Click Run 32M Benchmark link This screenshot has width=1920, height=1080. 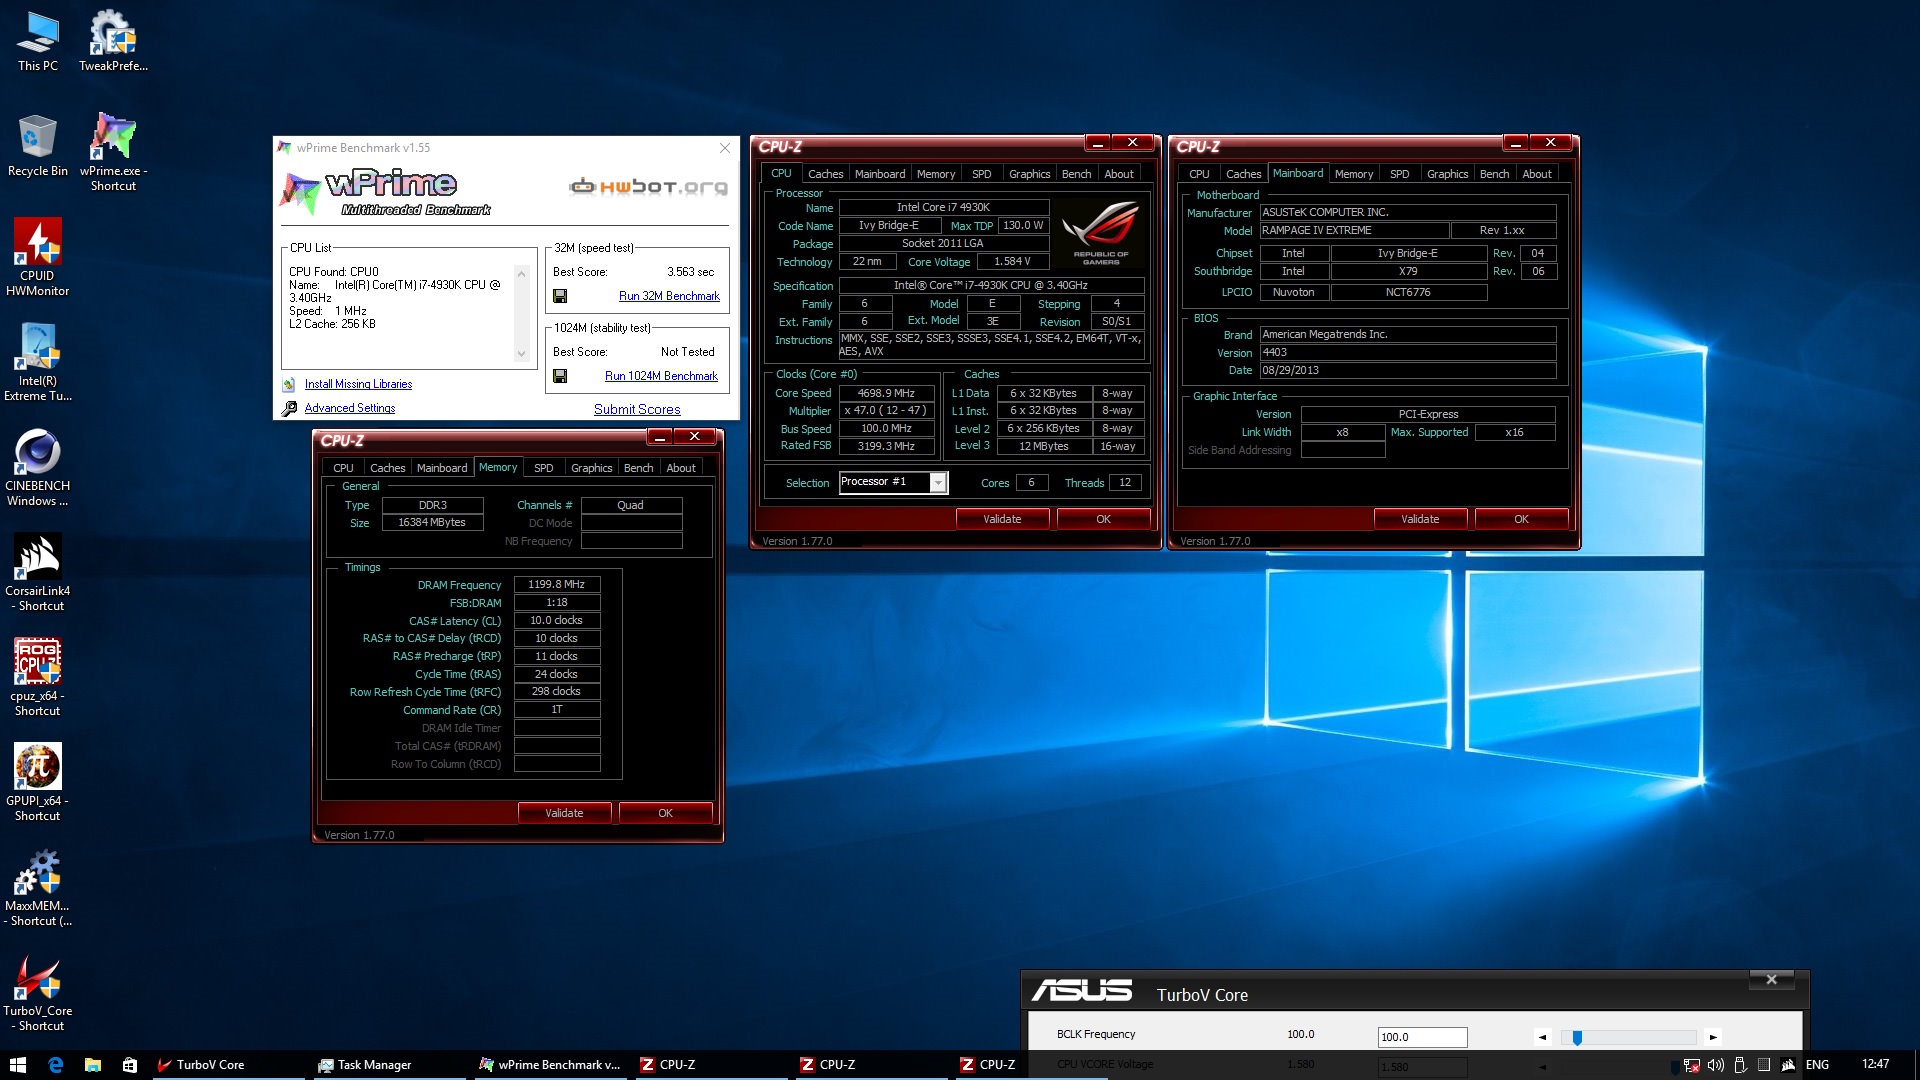669,296
